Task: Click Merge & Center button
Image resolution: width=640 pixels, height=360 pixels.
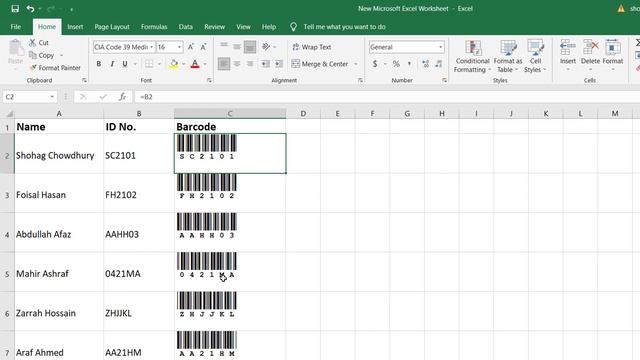Action: pyautogui.click(x=320, y=64)
